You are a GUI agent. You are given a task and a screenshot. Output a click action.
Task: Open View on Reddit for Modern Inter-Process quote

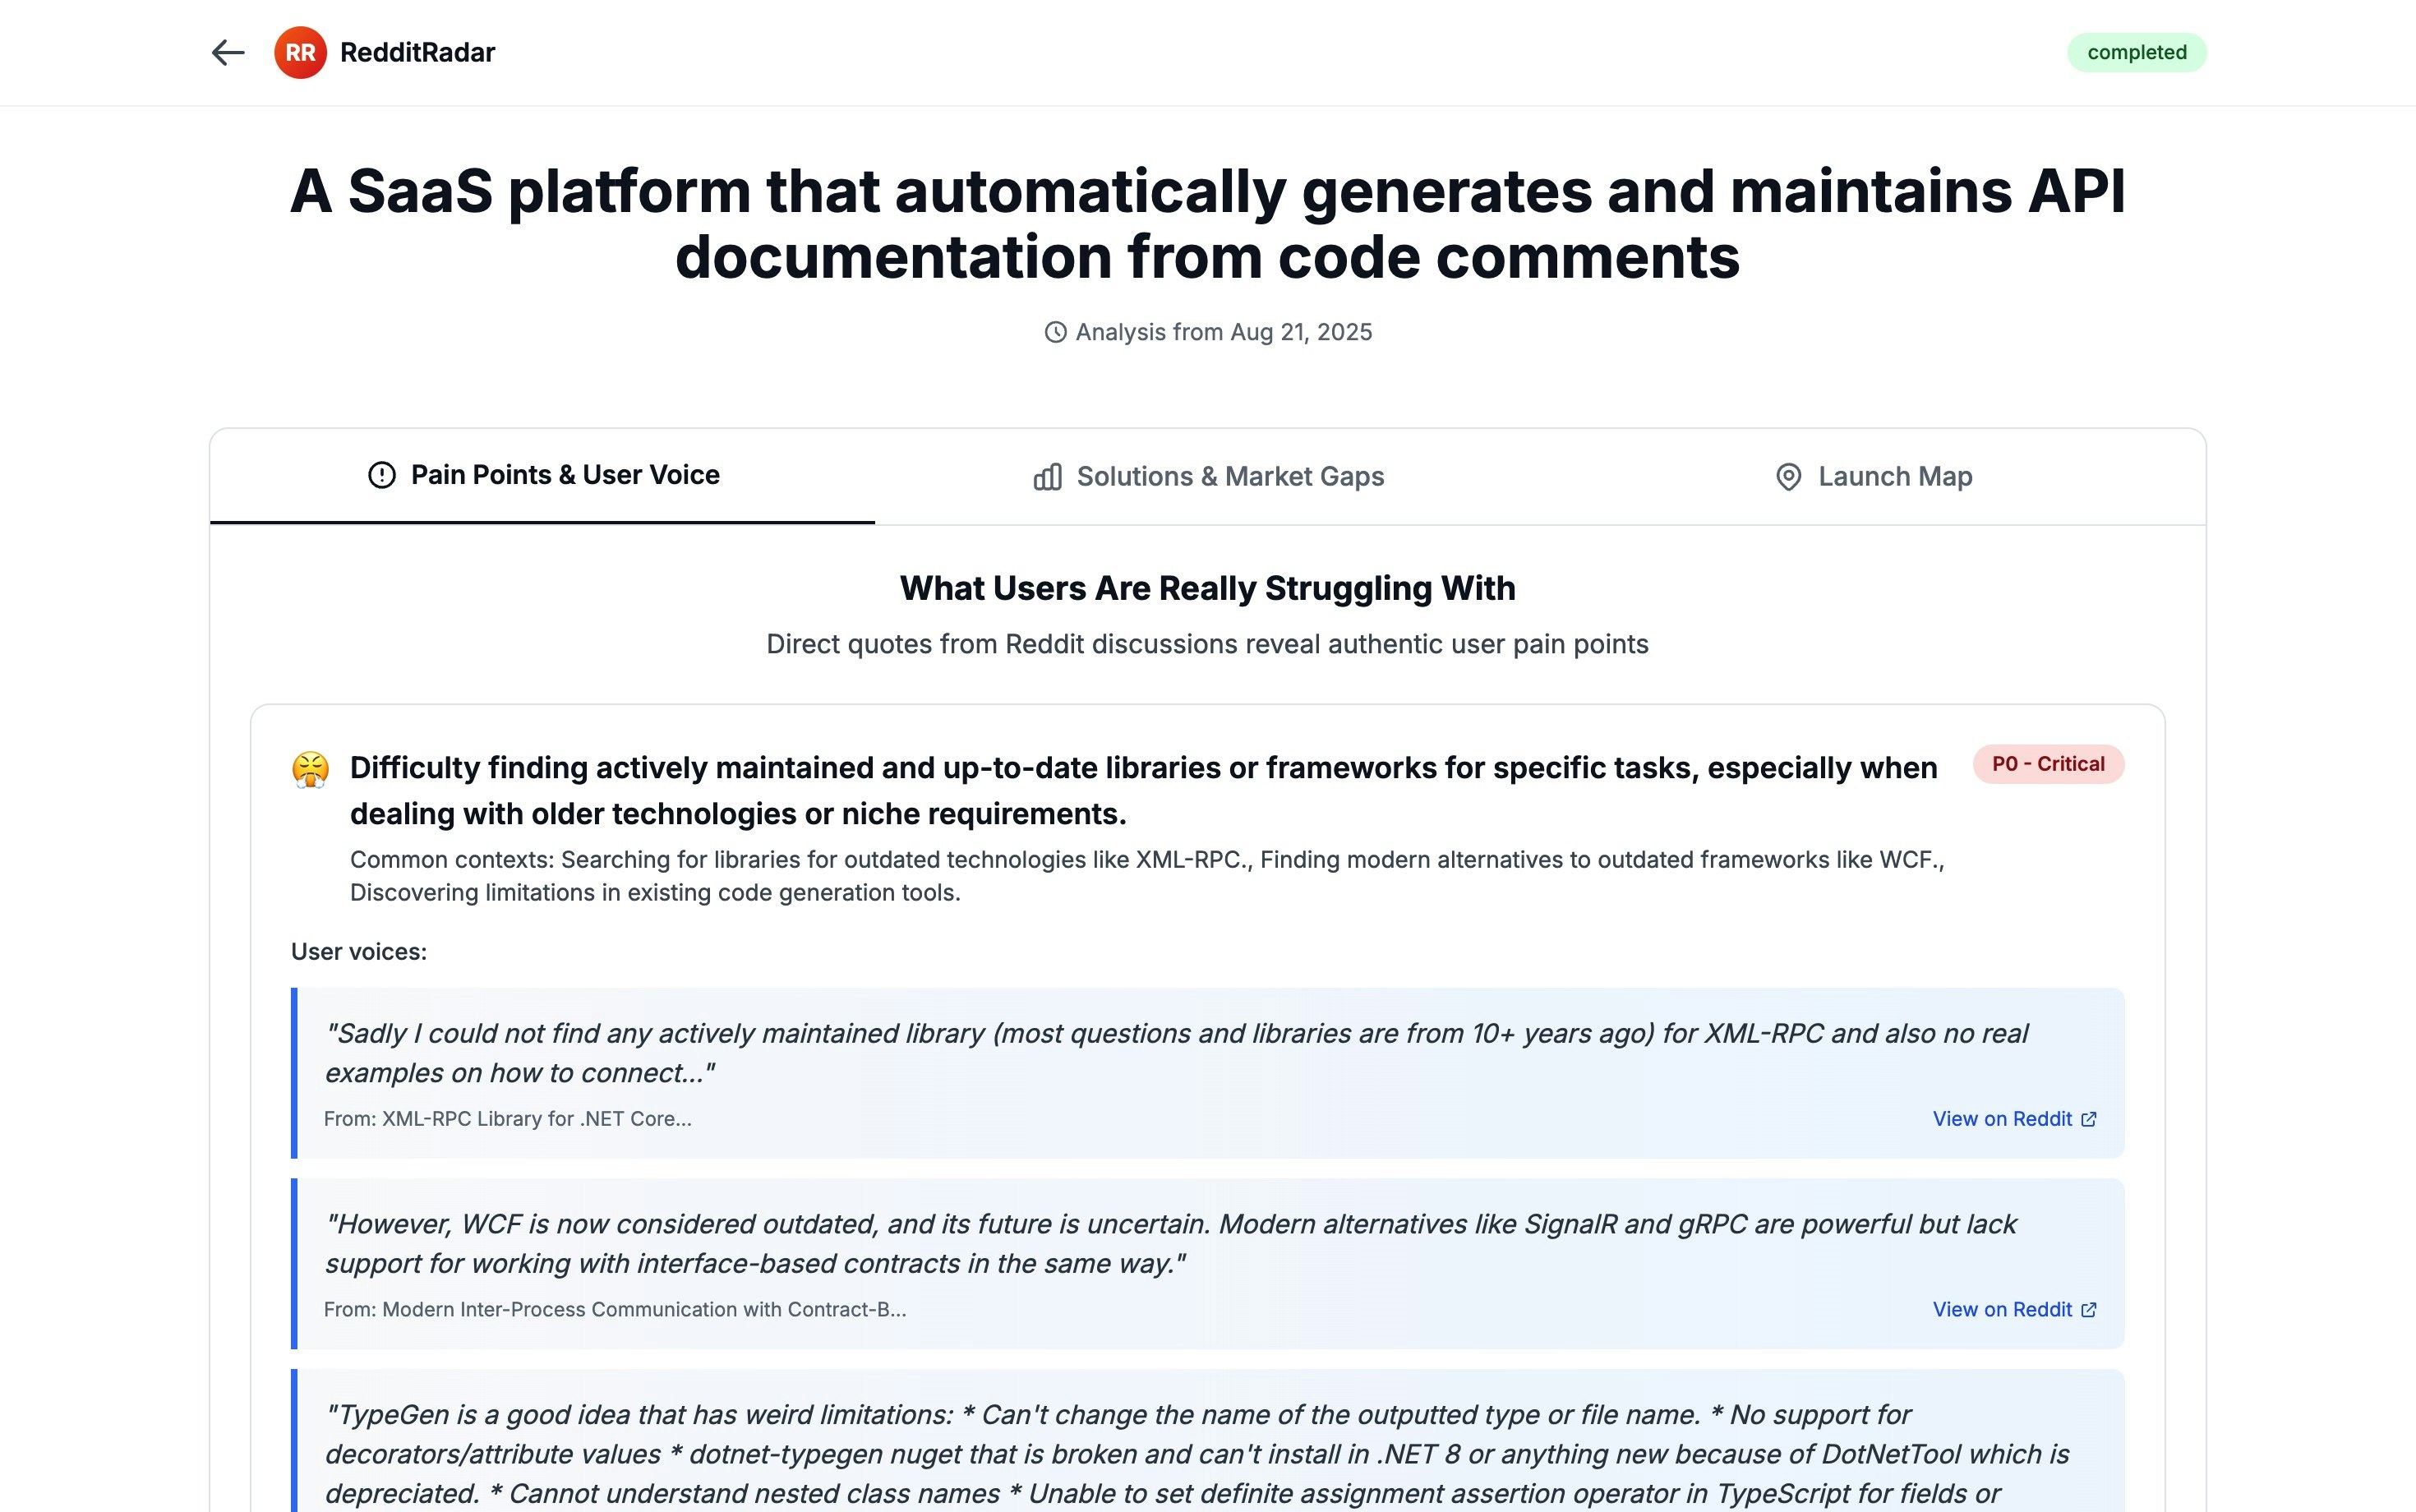[2014, 1310]
